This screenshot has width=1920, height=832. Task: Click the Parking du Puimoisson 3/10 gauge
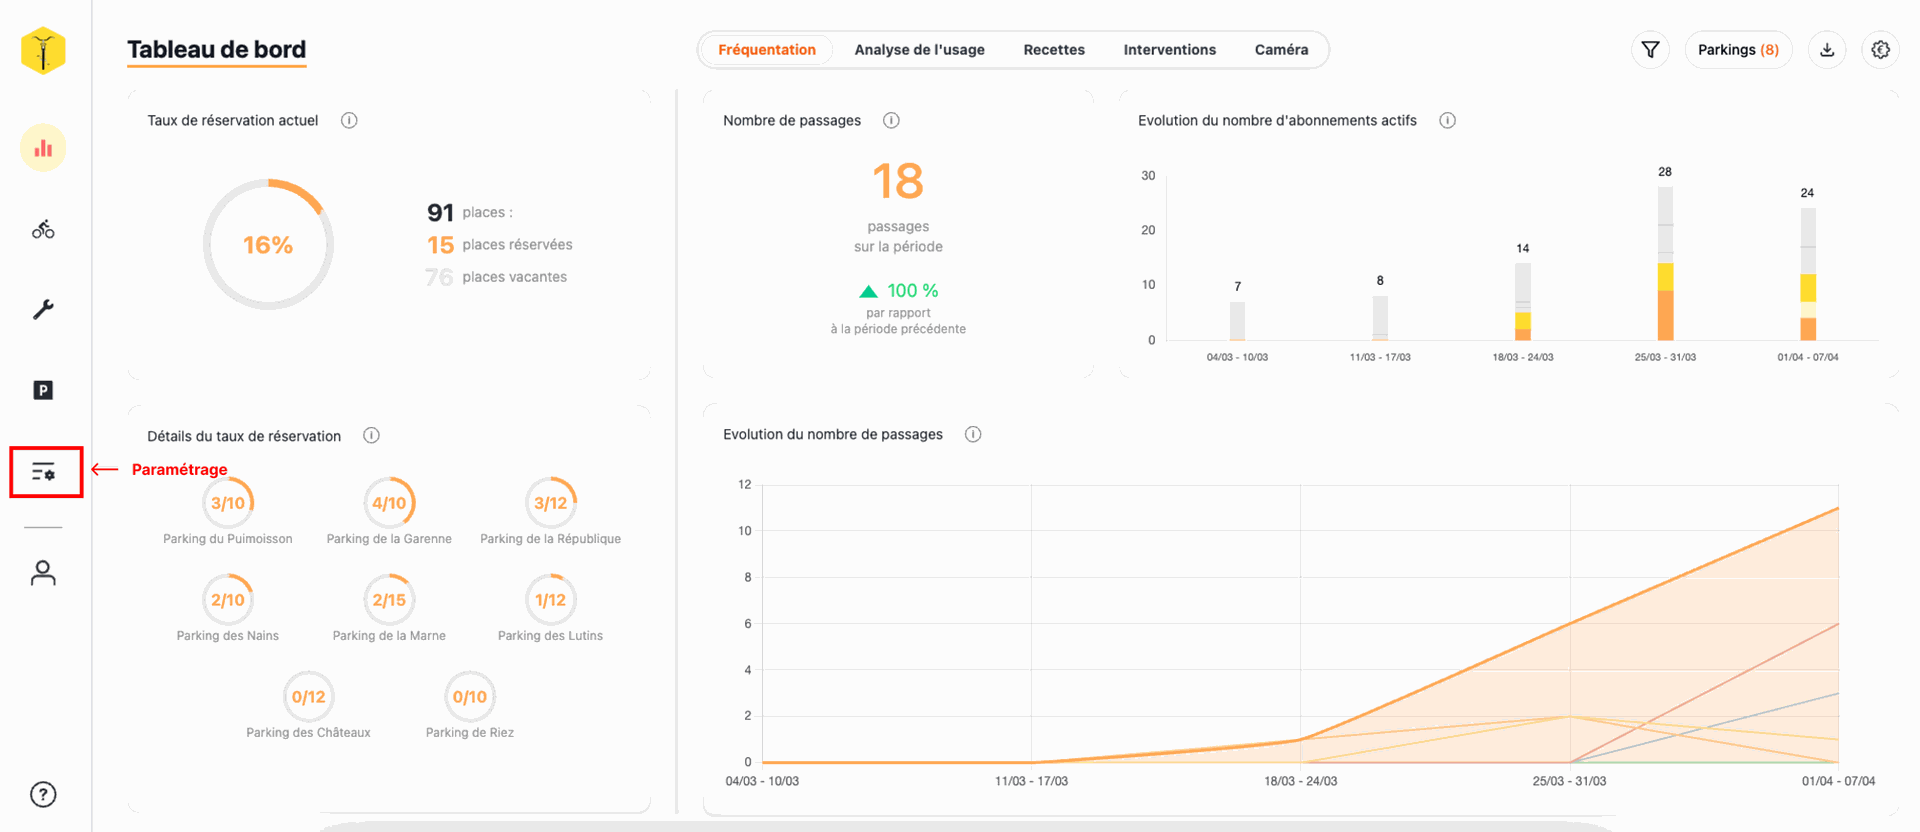(228, 503)
